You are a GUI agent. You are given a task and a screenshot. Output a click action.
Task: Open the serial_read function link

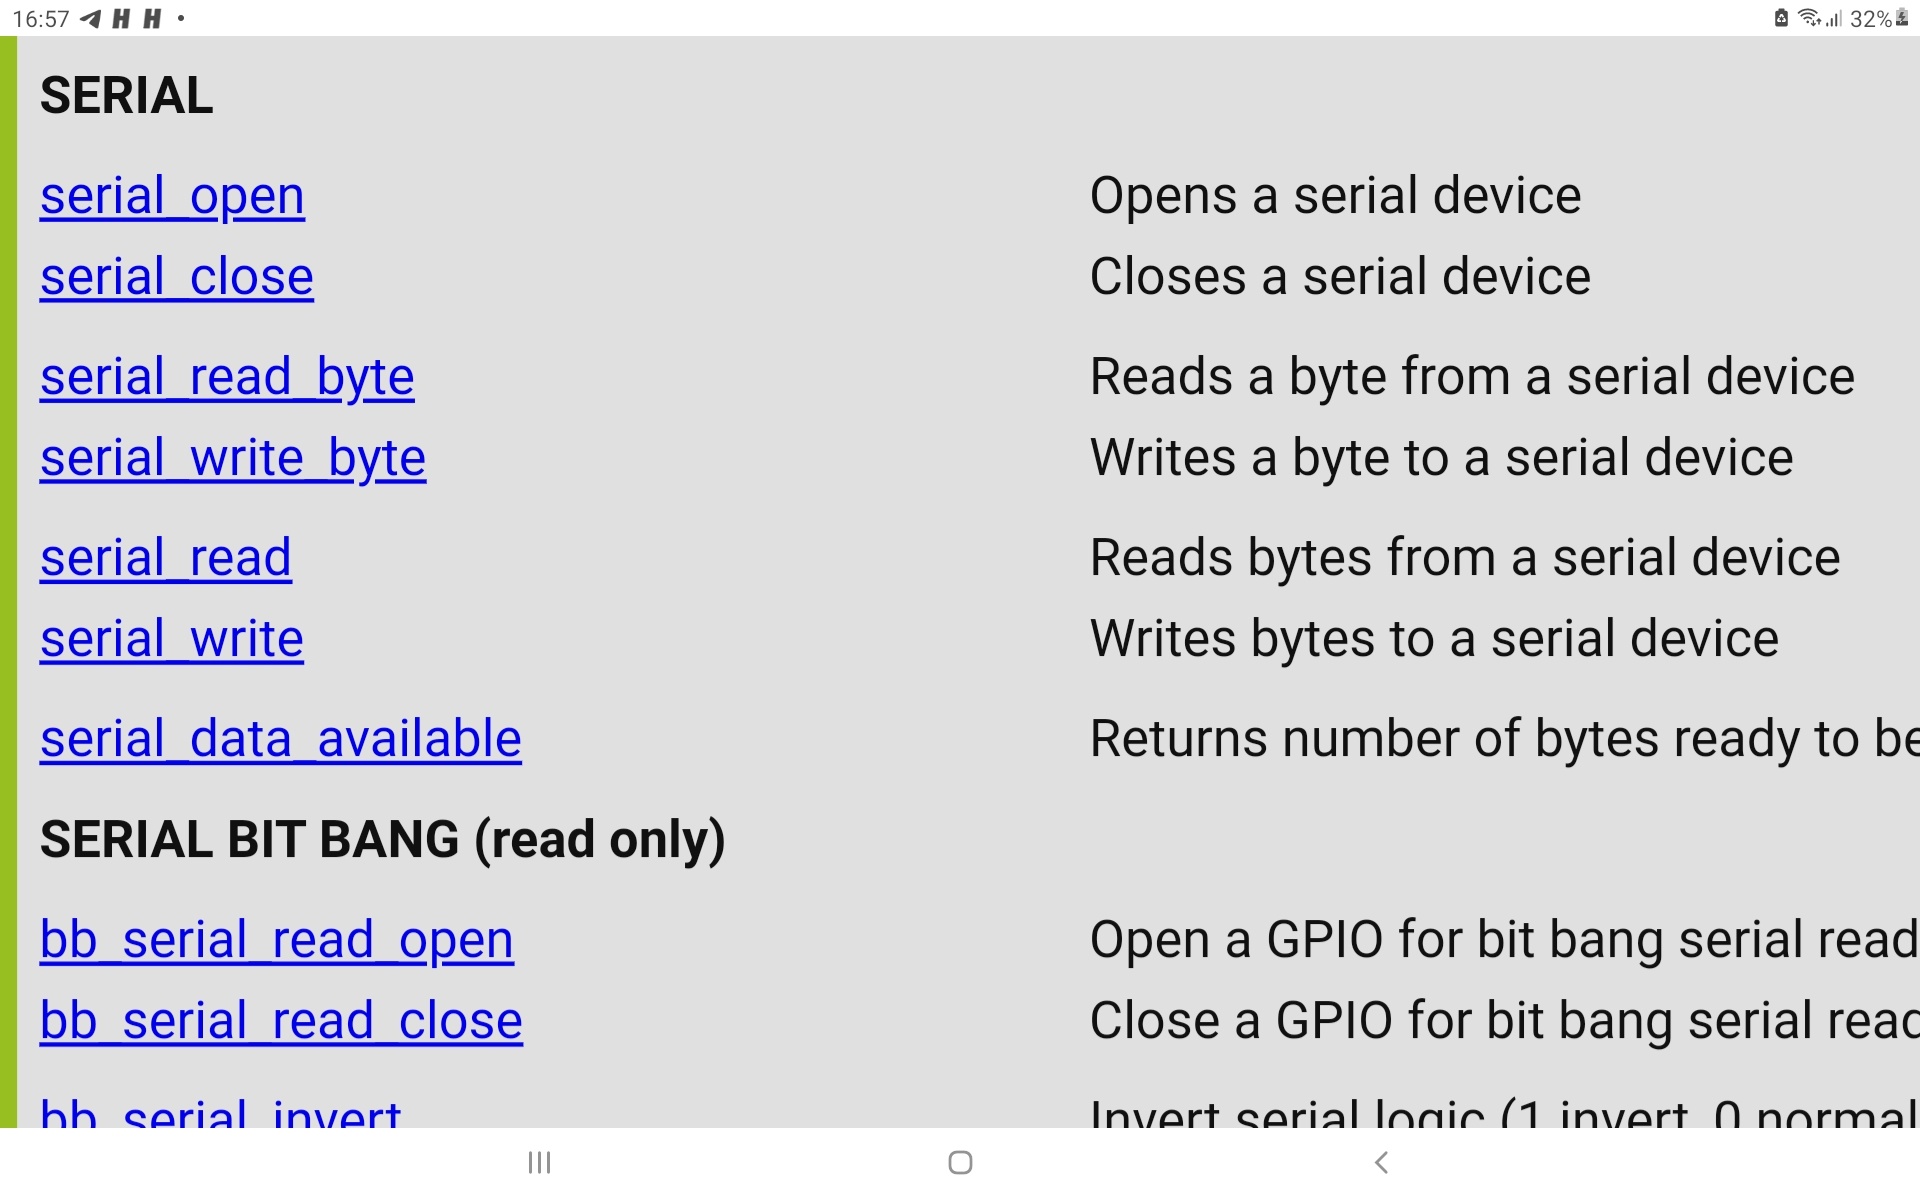pos(166,558)
